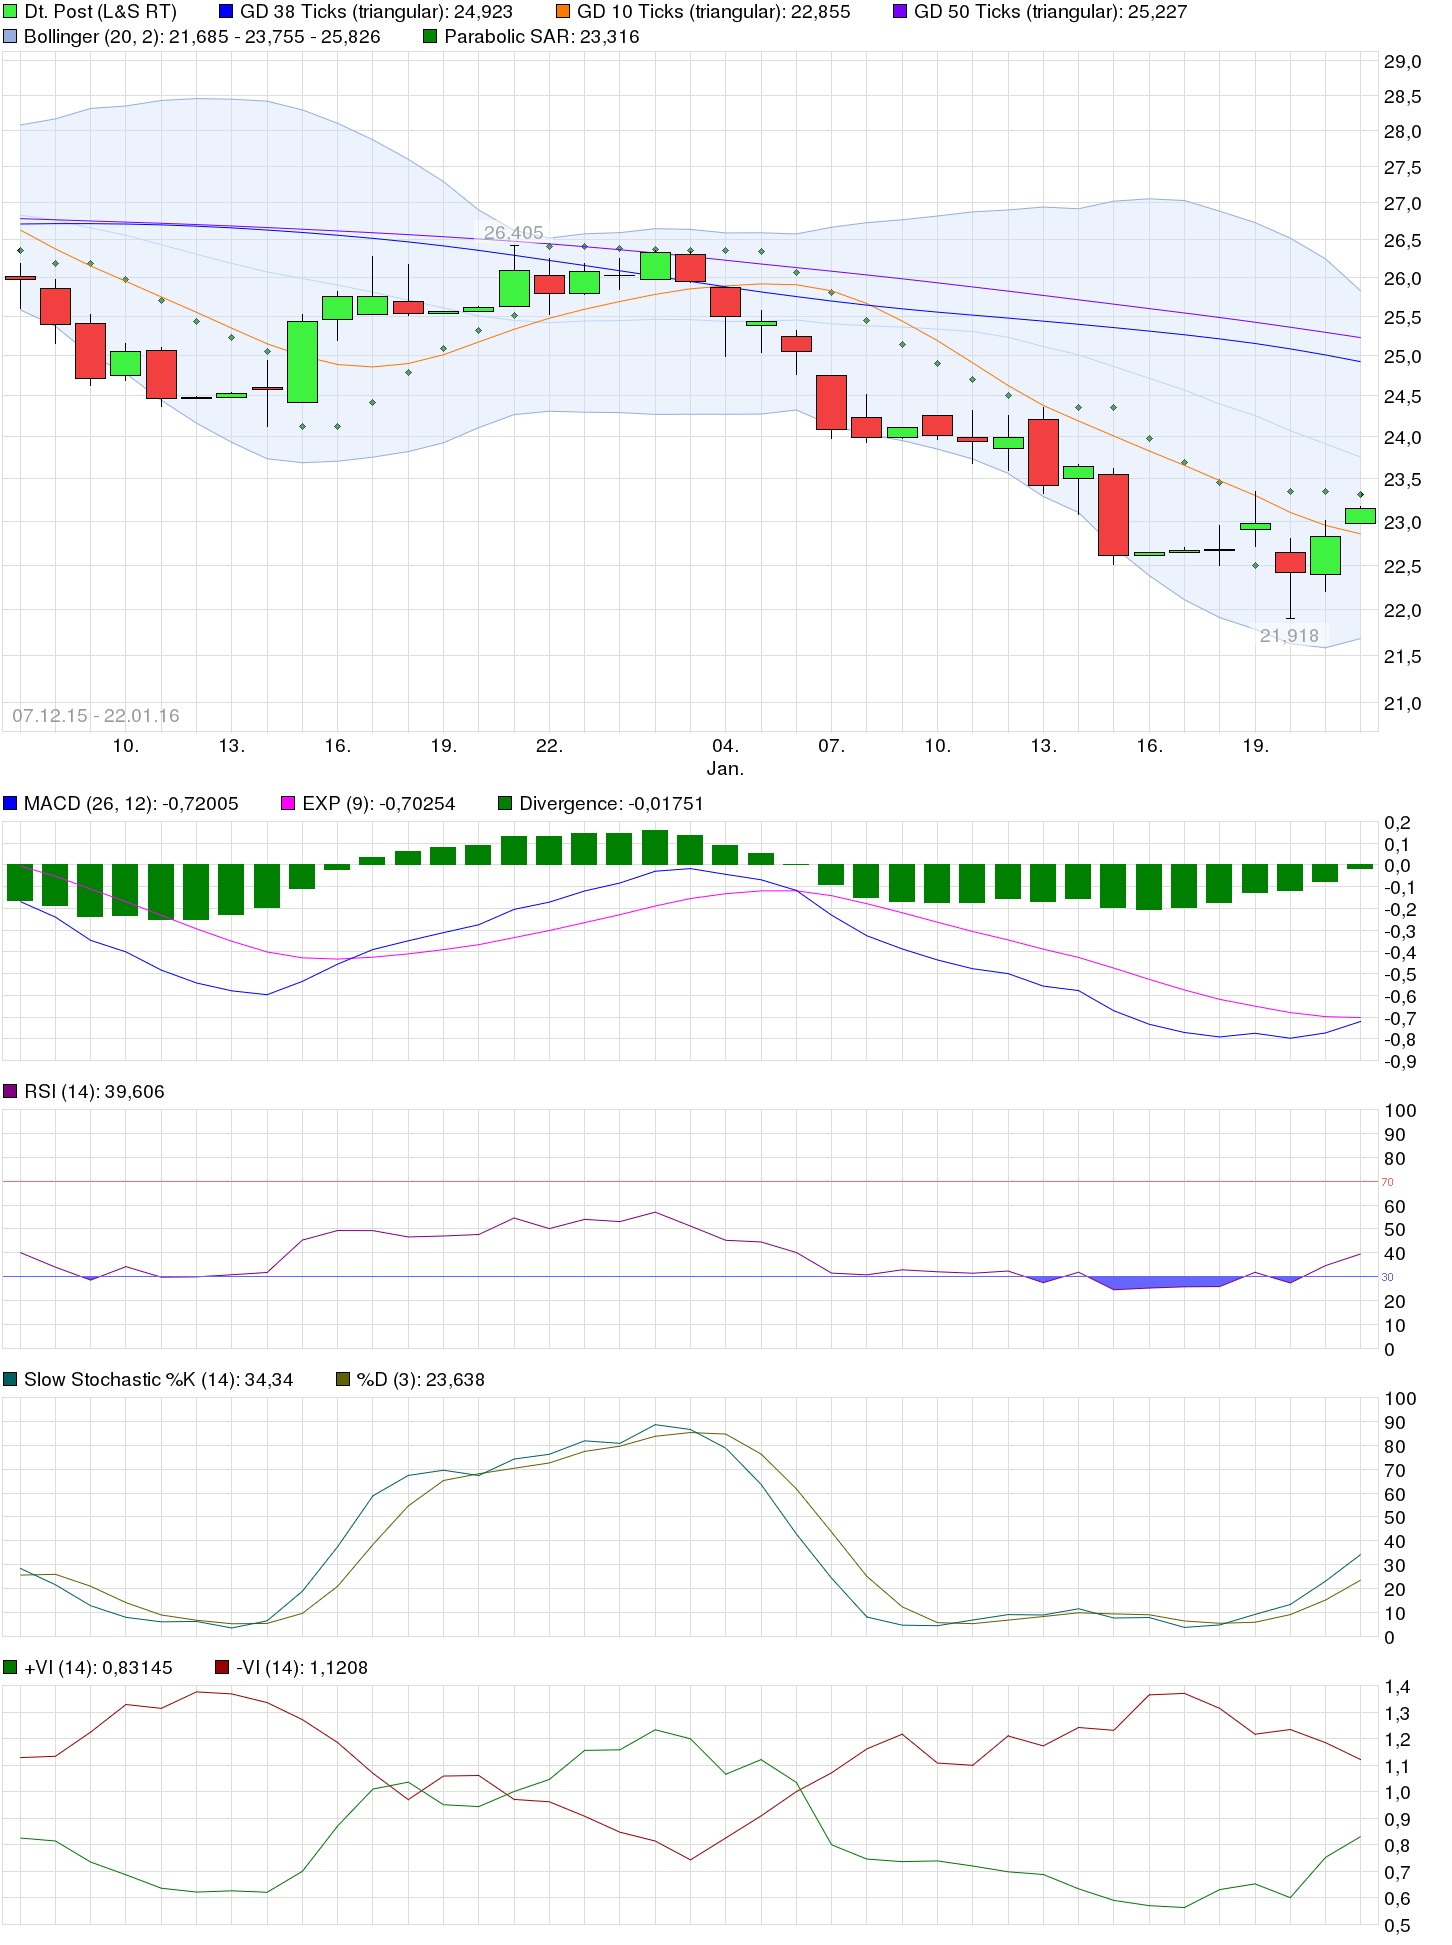Click the light blue Bollinger legend swatch
The image size is (1452, 1945).
tap(10, 36)
